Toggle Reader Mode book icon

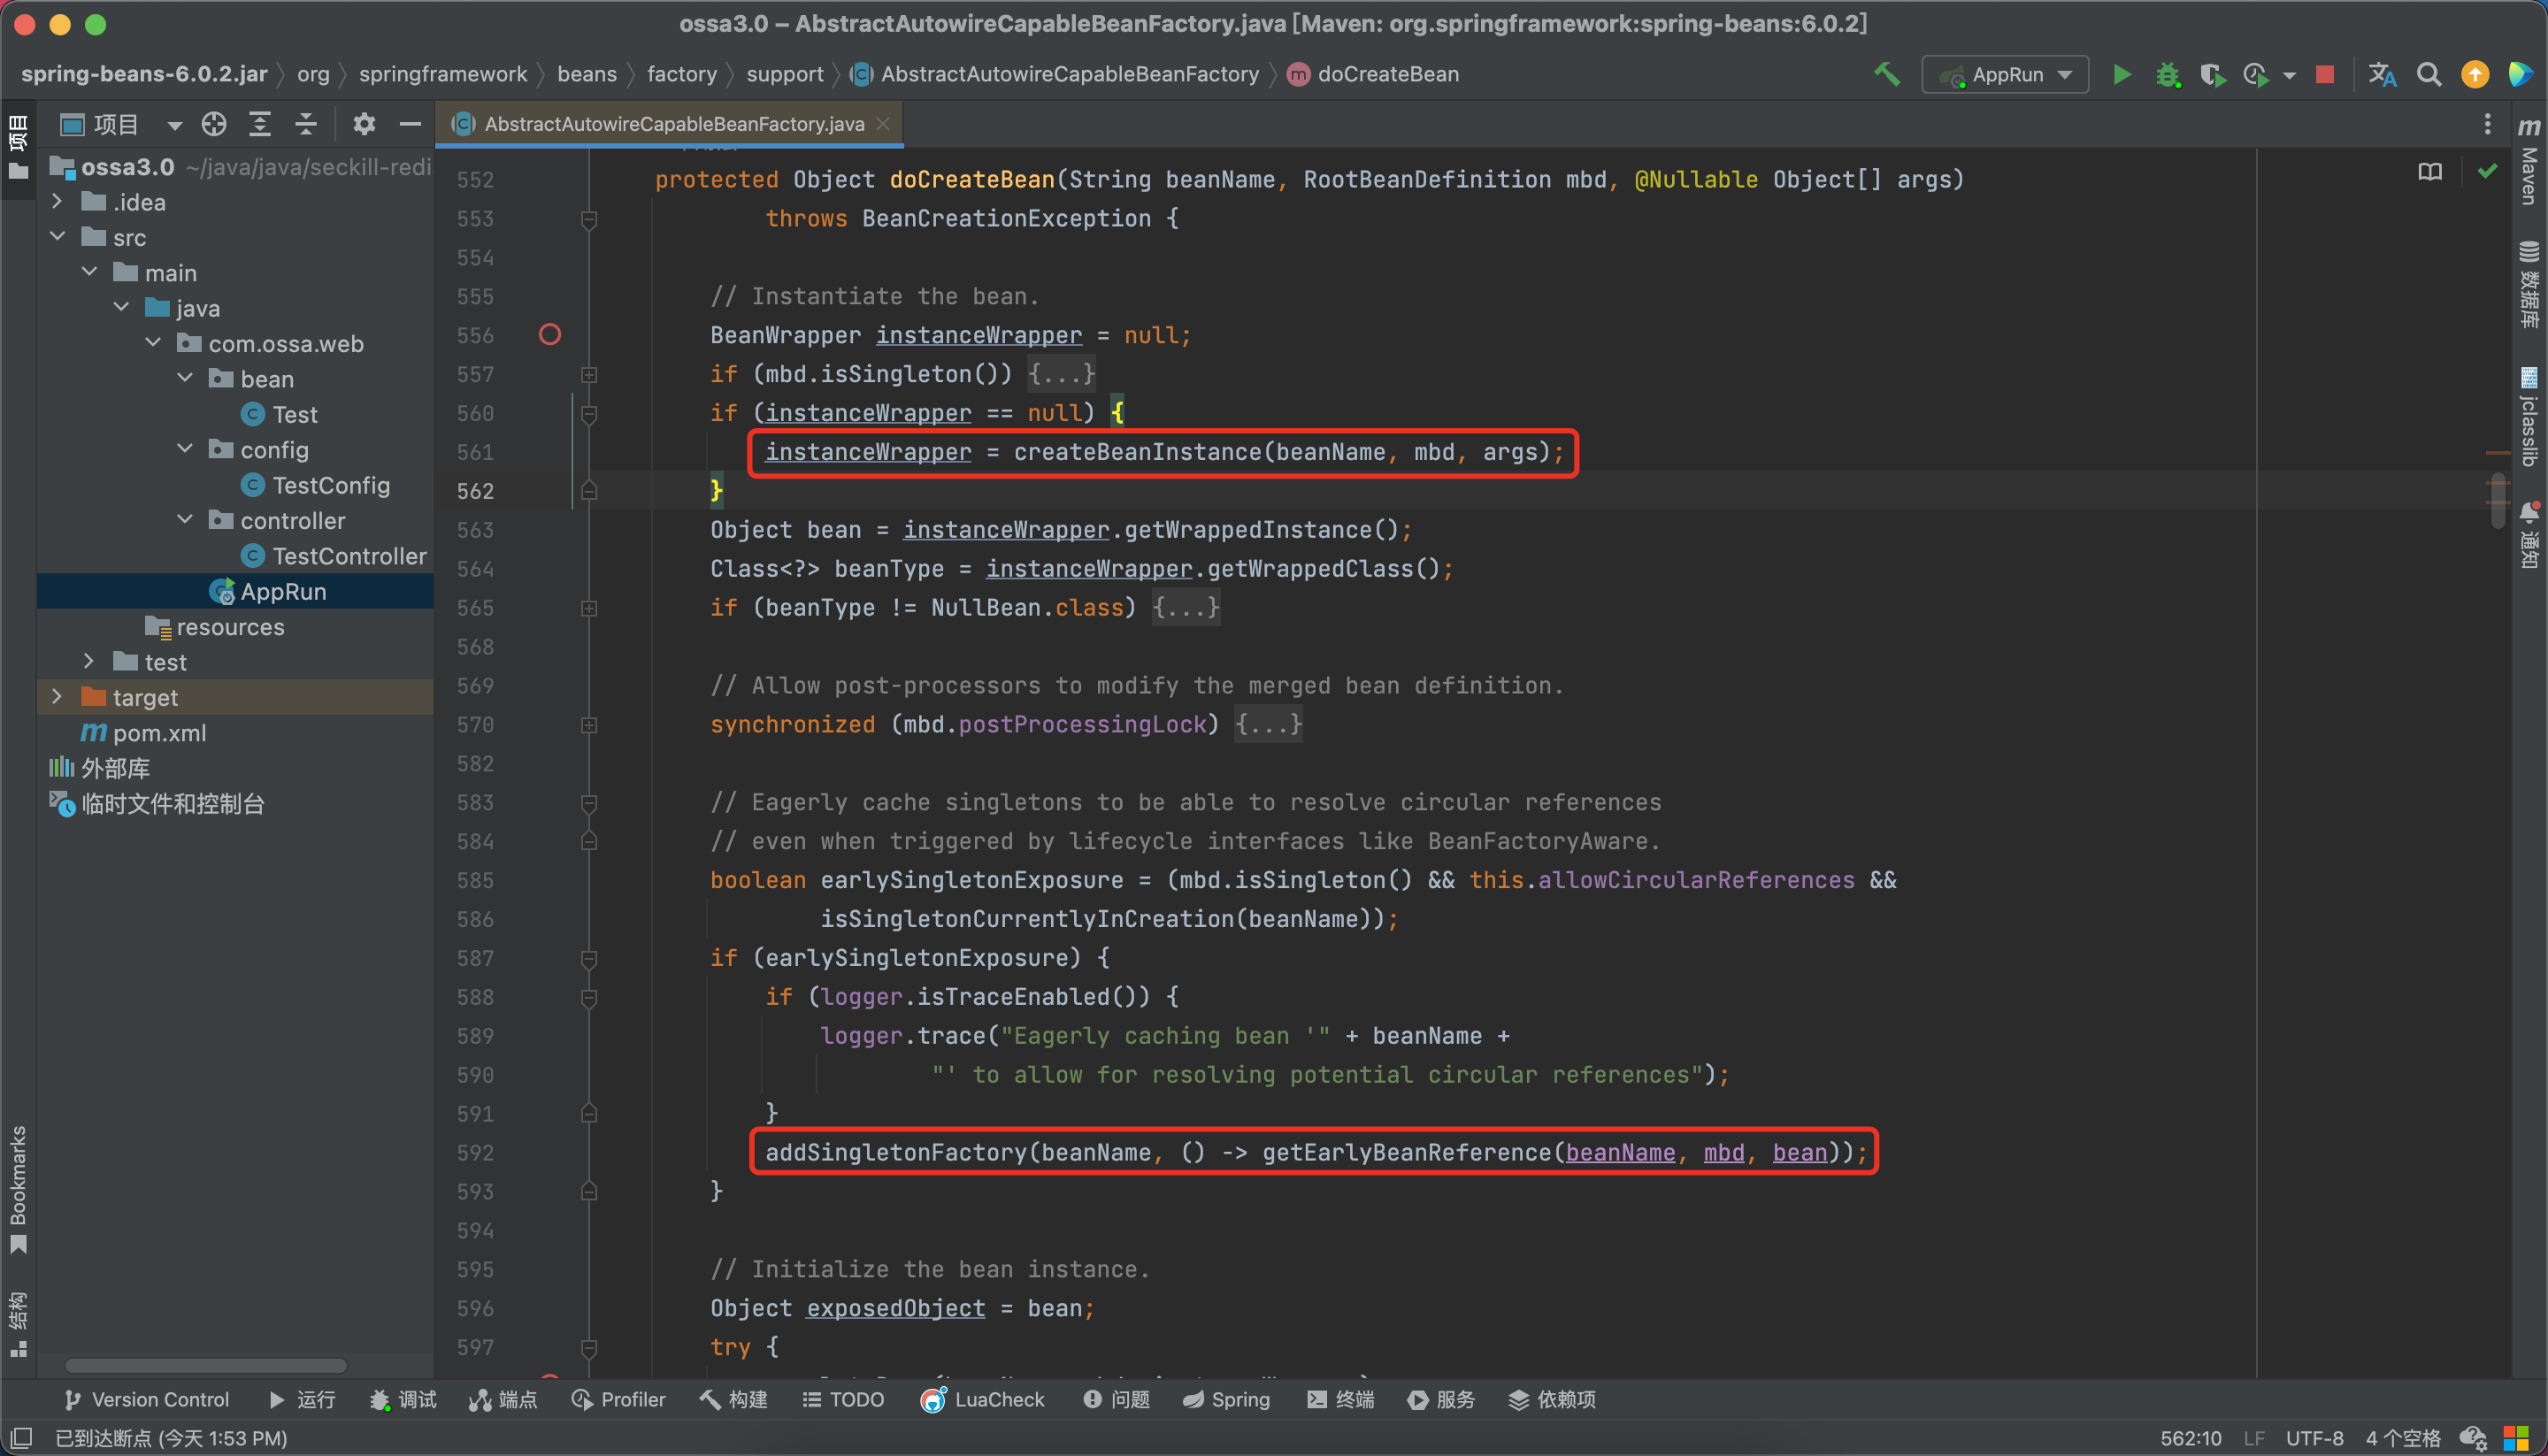[2430, 172]
